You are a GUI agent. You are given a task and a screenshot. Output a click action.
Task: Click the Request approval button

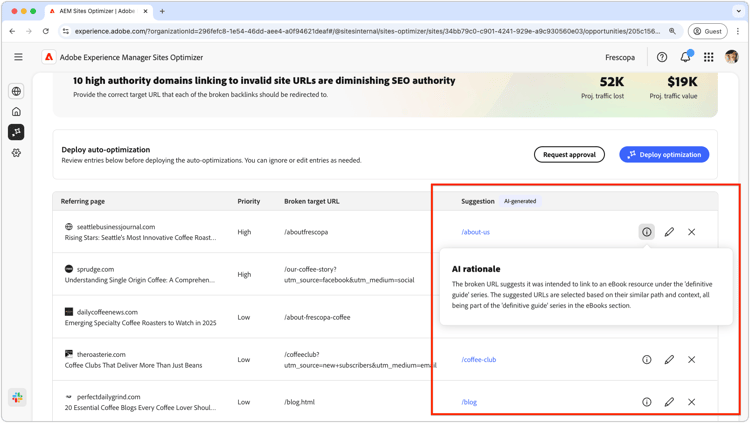coord(569,155)
